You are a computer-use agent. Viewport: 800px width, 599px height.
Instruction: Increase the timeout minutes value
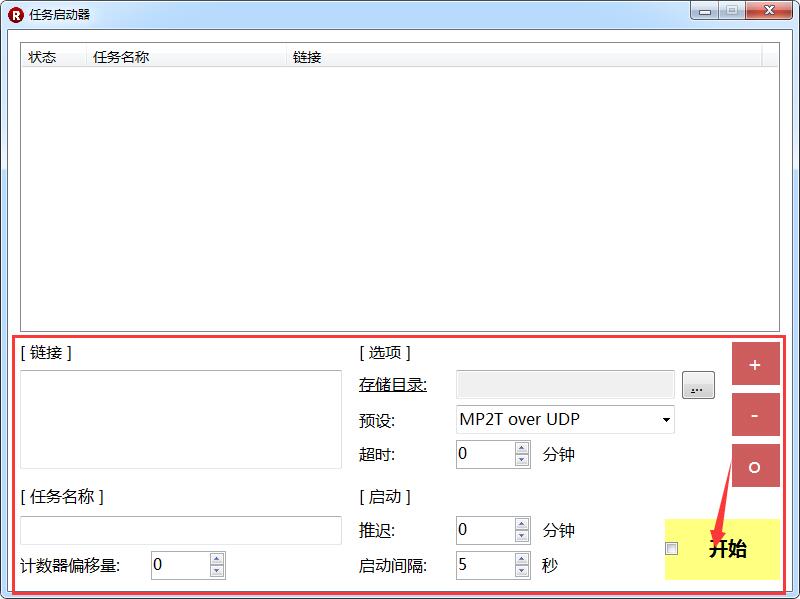tap(522, 448)
